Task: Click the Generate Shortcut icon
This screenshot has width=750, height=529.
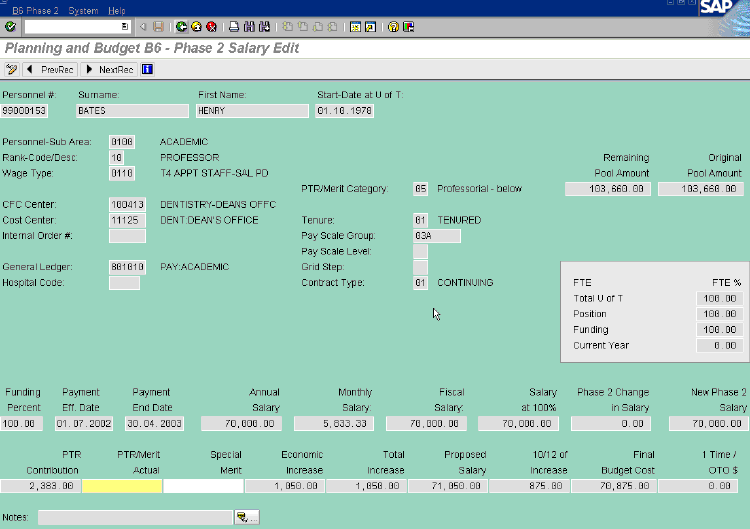Action: click(x=371, y=27)
